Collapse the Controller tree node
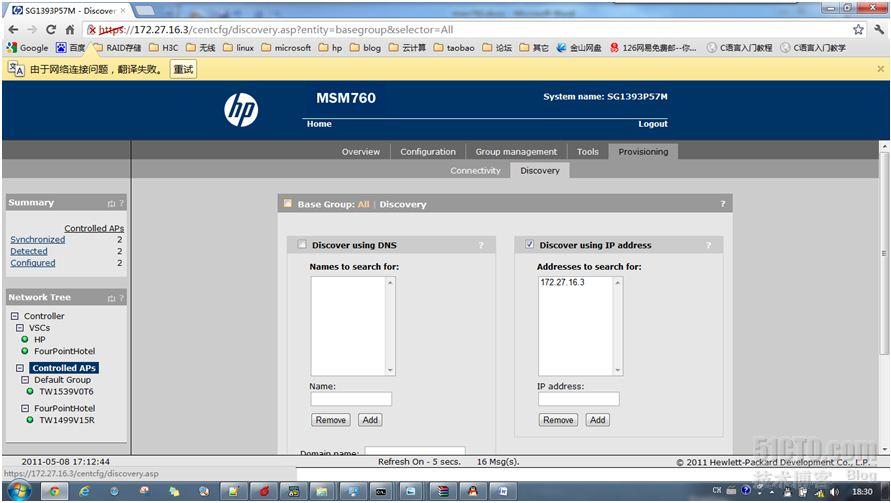Screen dimensions: 891x503 [x=15, y=316]
